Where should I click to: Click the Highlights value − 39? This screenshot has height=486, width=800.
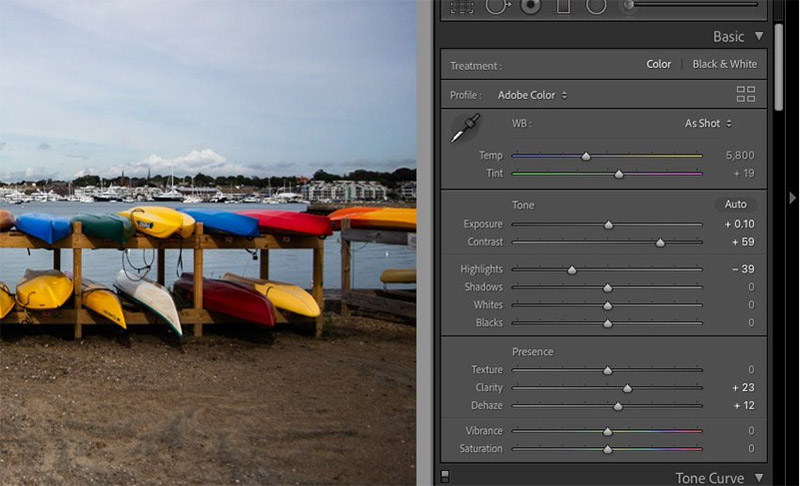[x=743, y=269]
